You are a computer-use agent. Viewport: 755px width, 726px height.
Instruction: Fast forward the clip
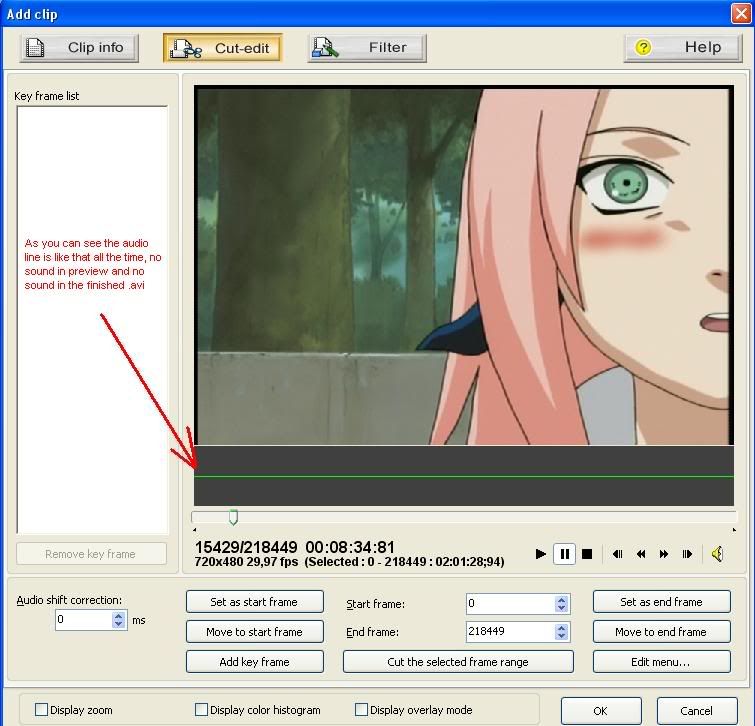pos(664,554)
